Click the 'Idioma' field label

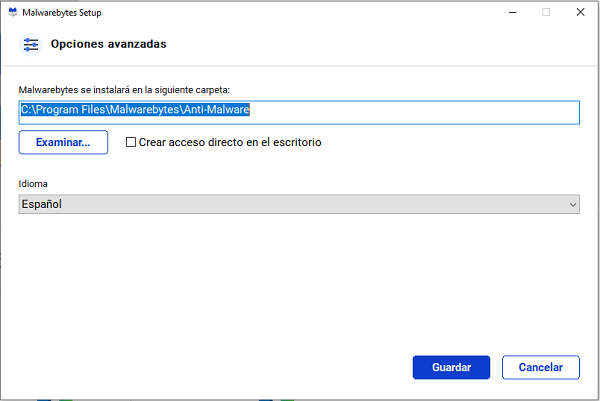pyautogui.click(x=33, y=184)
